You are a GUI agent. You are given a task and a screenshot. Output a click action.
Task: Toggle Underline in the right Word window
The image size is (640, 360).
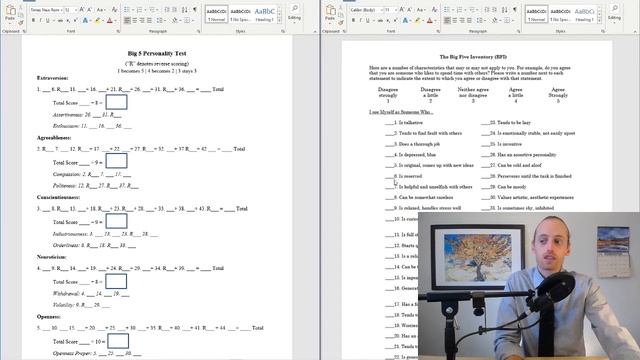pyautogui.click(x=368, y=20)
